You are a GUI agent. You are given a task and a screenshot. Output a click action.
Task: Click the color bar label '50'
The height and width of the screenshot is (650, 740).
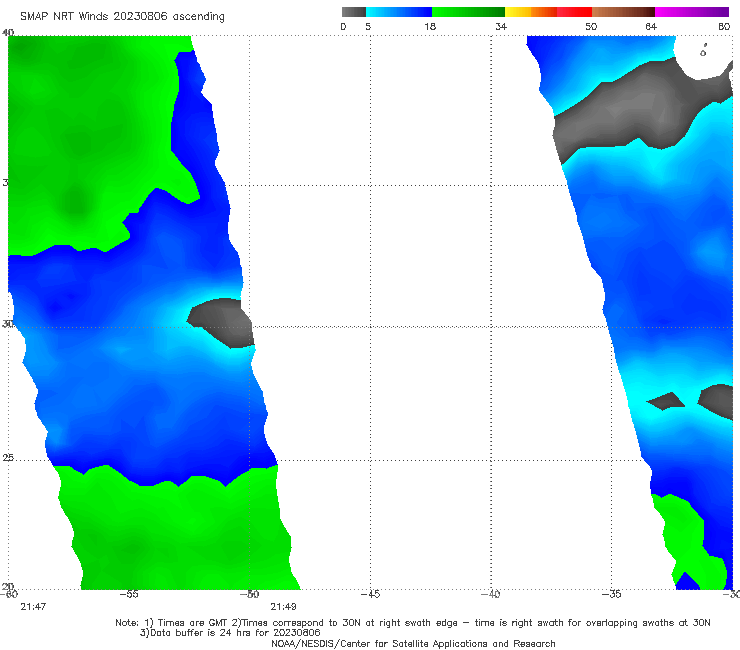click(591, 26)
